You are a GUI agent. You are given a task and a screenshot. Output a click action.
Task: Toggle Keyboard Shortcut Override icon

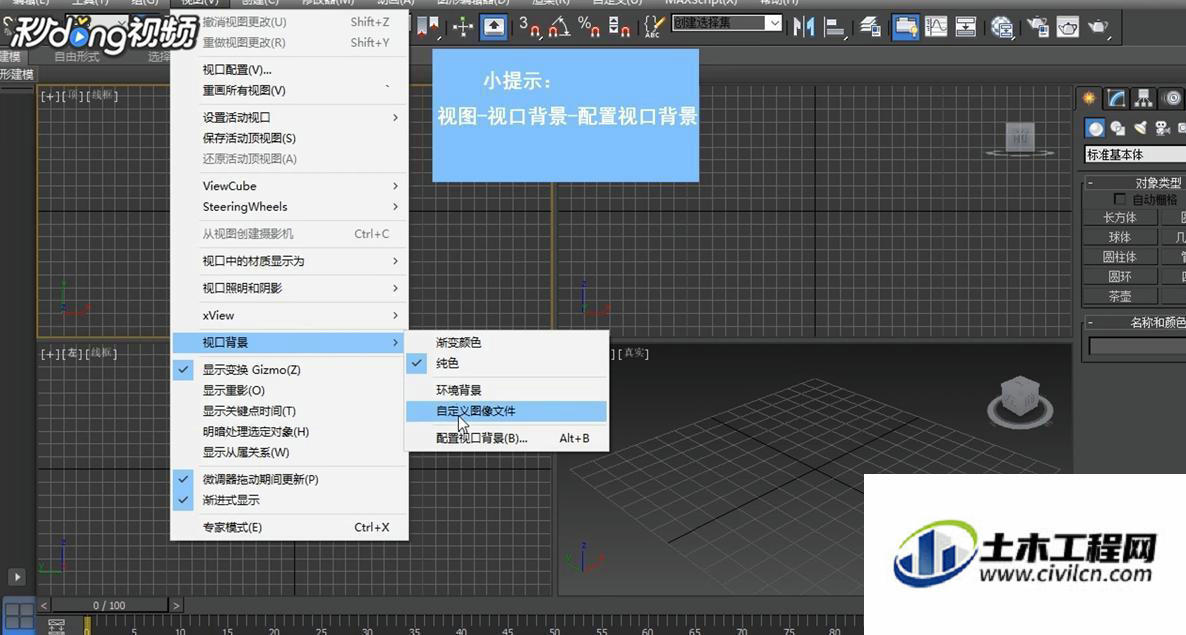tap(494, 27)
